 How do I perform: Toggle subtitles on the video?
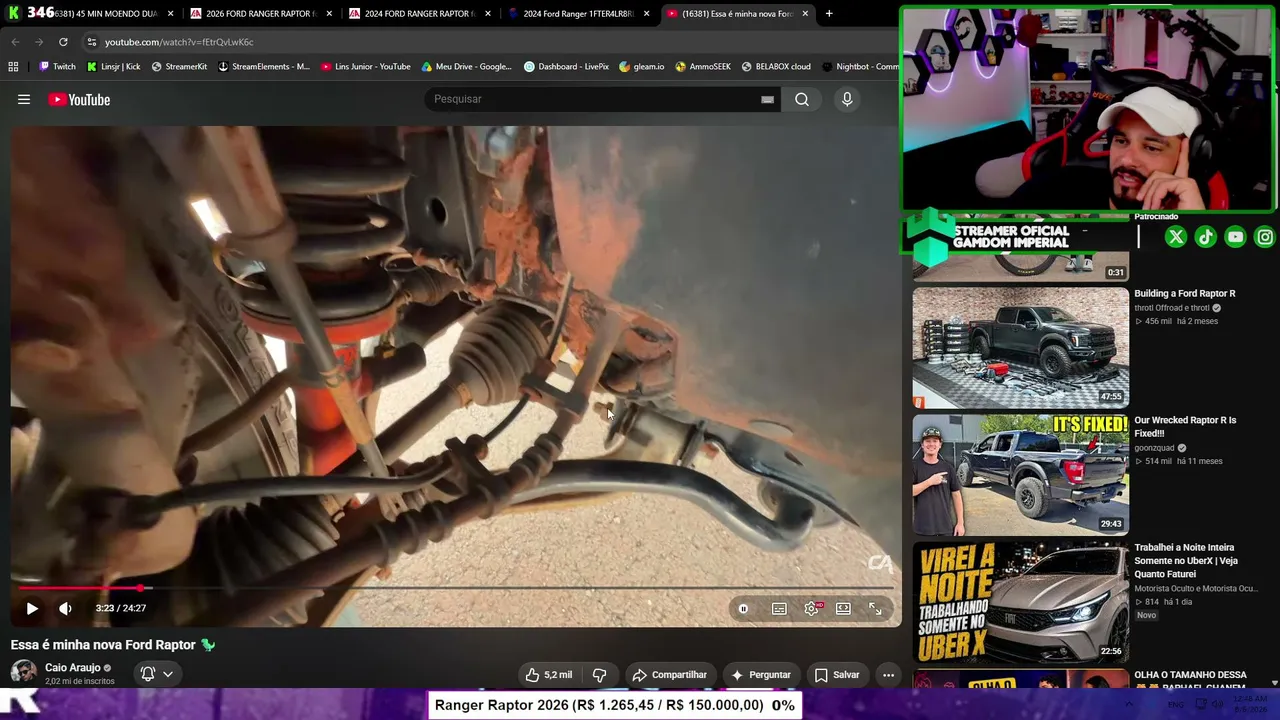point(779,608)
